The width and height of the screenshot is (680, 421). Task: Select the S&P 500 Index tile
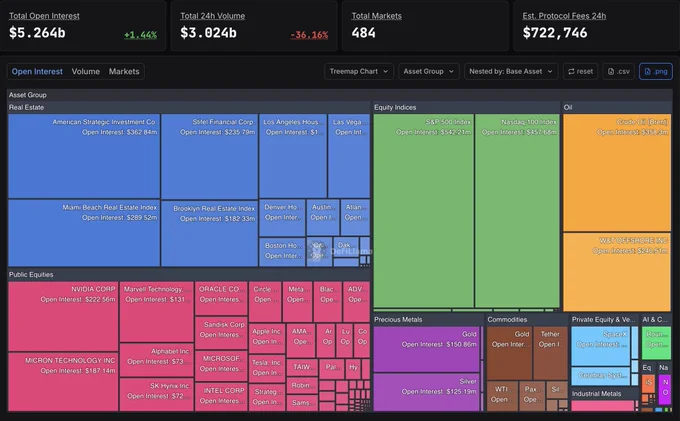[423, 211]
